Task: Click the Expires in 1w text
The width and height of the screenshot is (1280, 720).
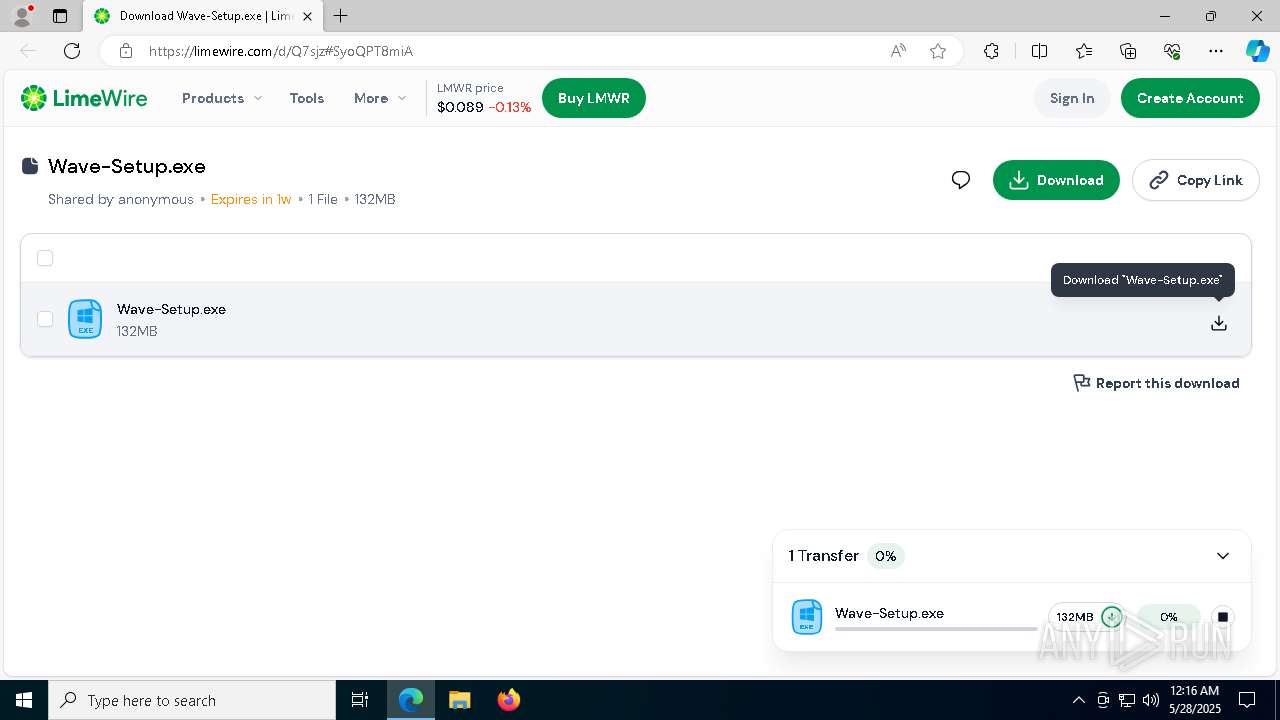Action: click(x=251, y=199)
